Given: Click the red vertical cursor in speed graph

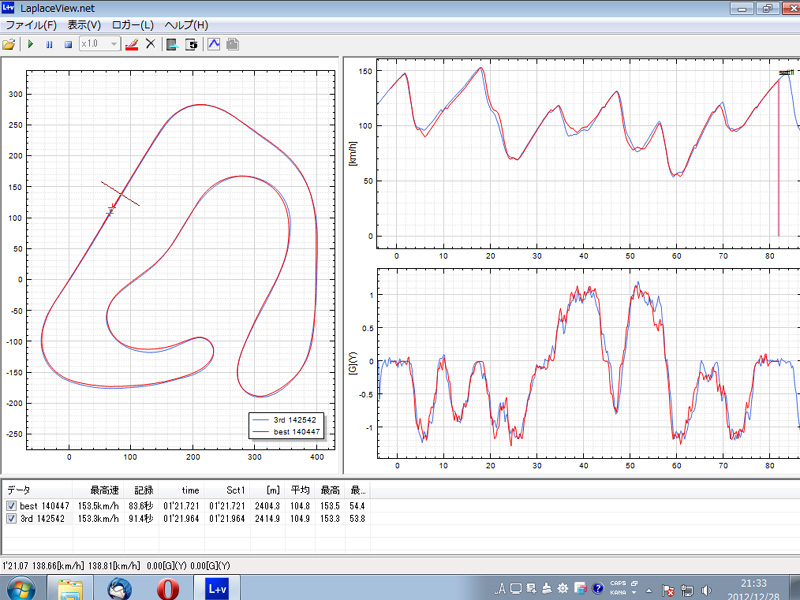Looking at the screenshot, I should point(779,158).
